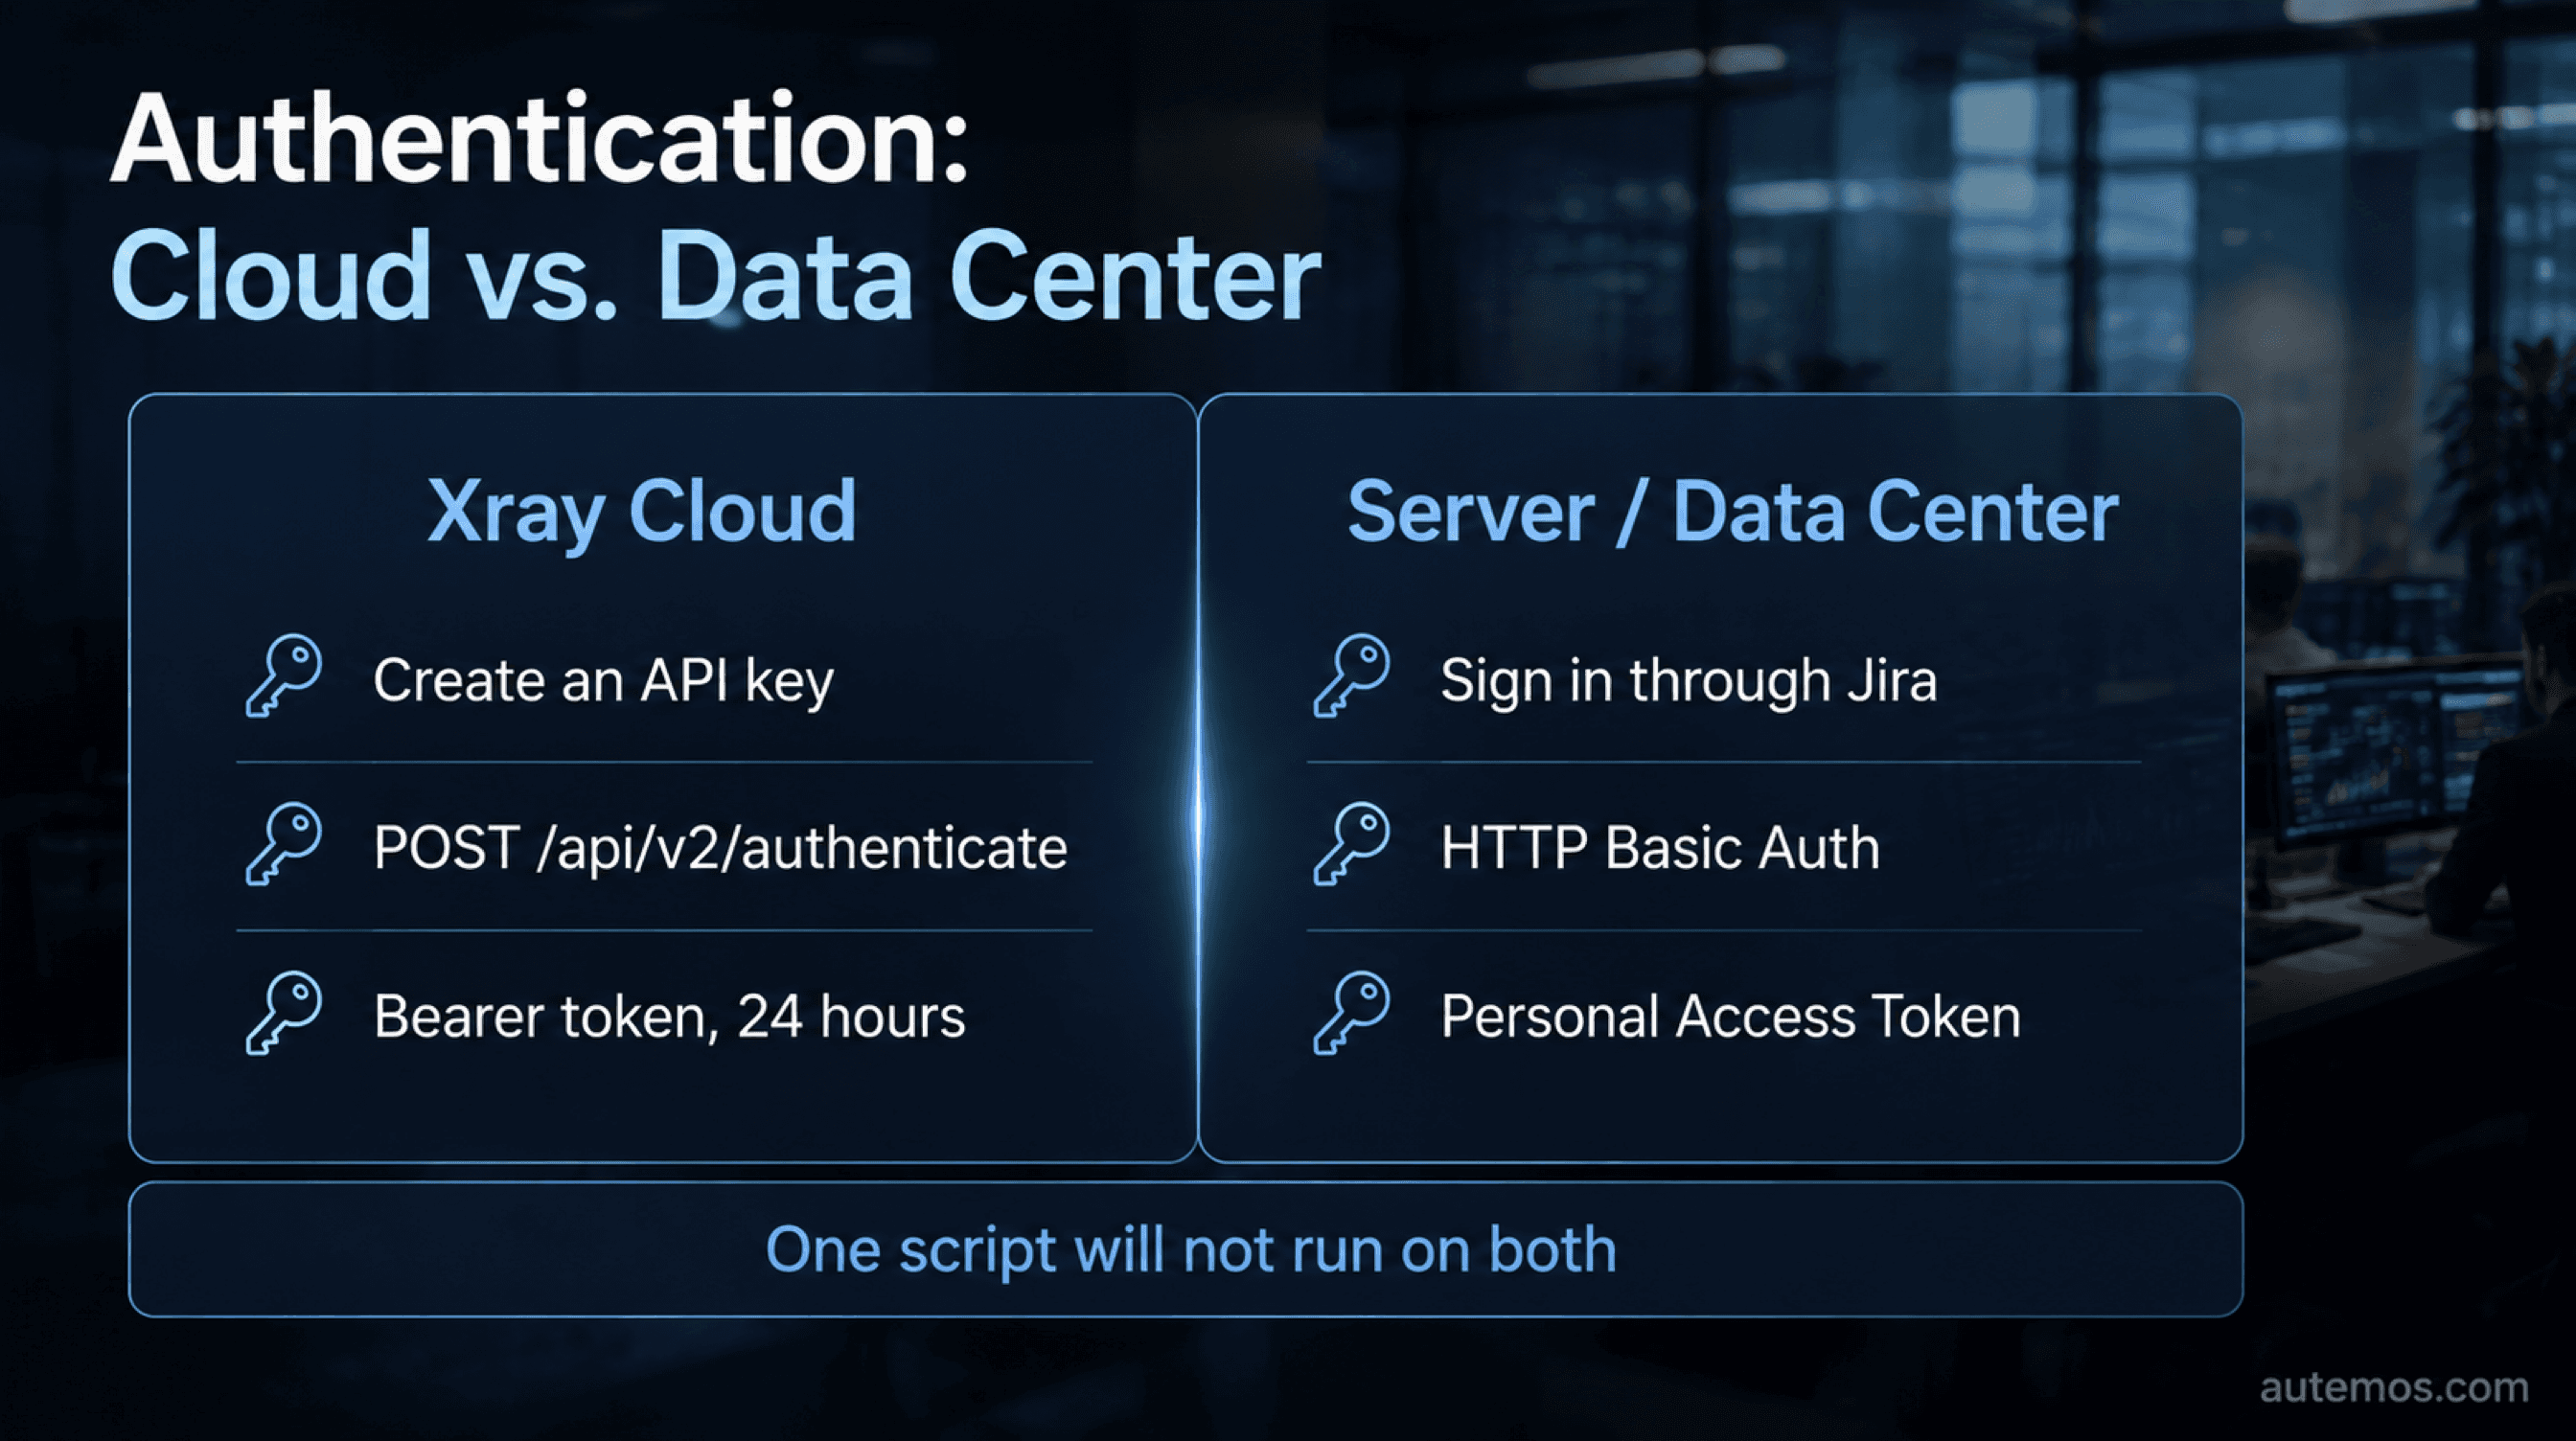Click the key icon beside Bearer token, 24 hours
The image size is (2576, 1441).
click(x=284, y=1013)
